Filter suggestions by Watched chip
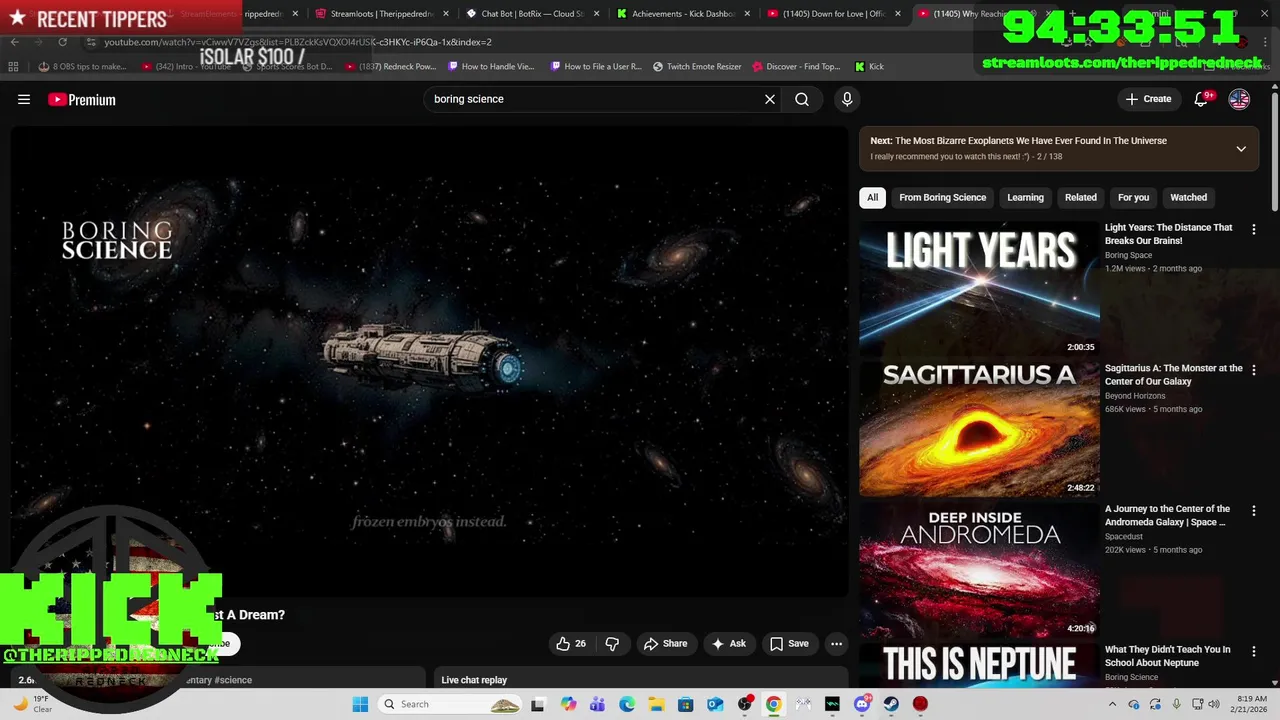The height and width of the screenshot is (720, 1280). tap(1188, 197)
